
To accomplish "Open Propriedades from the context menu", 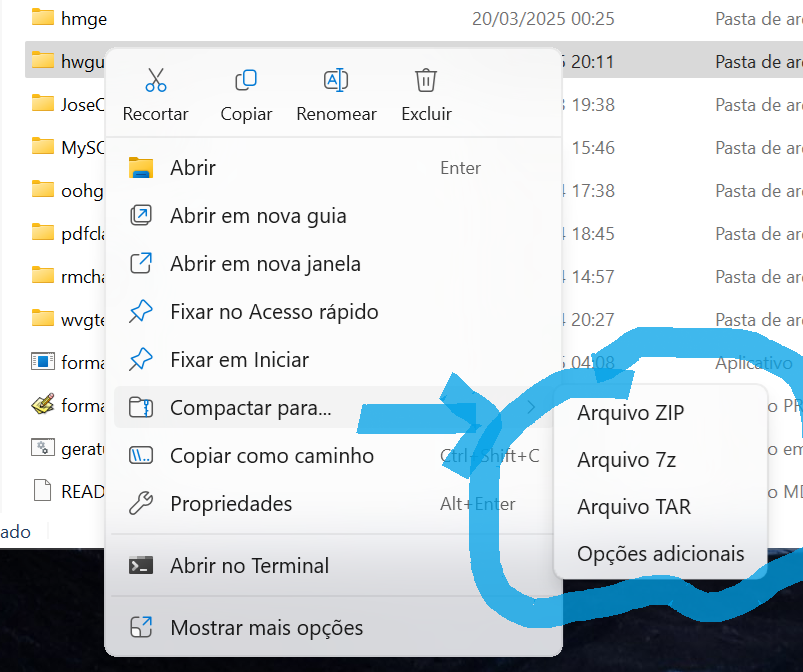I will [333, 504].
